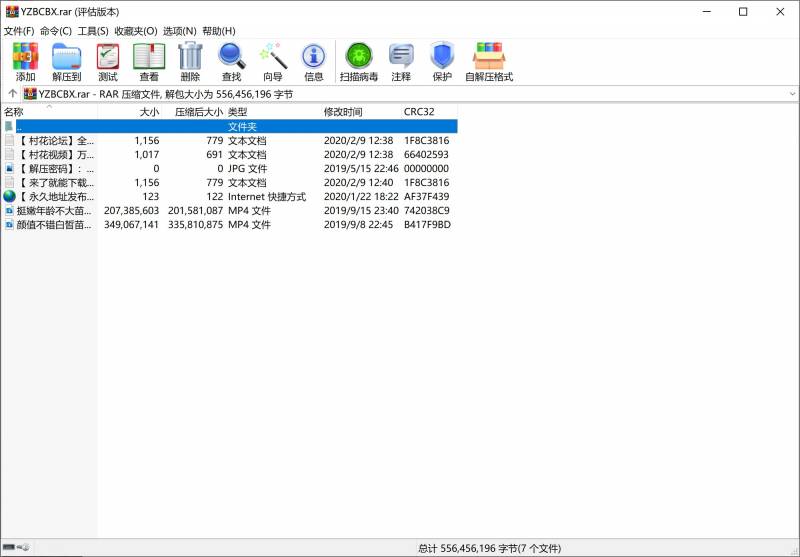Click the CRC32 value AF37F439

pyautogui.click(x=427, y=196)
